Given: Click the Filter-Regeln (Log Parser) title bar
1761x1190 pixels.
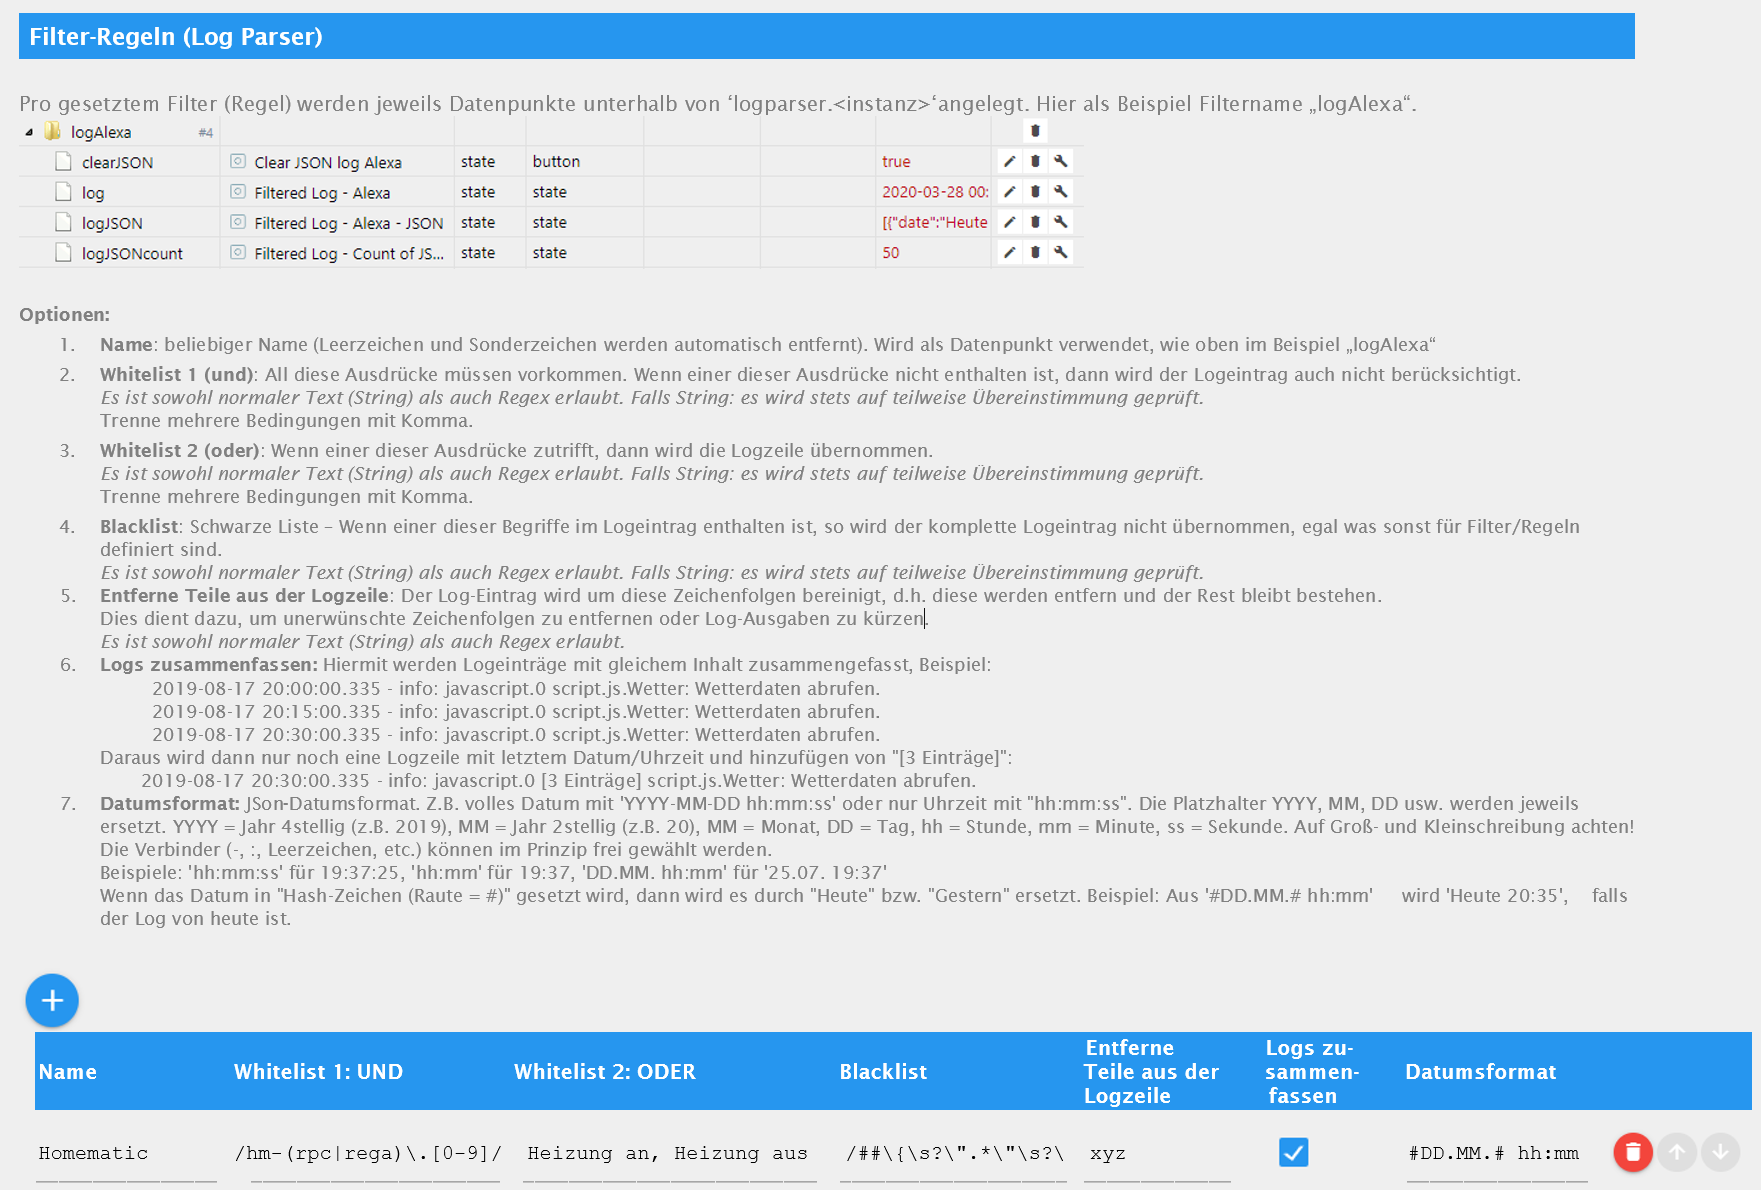Looking at the screenshot, I should pos(826,36).
